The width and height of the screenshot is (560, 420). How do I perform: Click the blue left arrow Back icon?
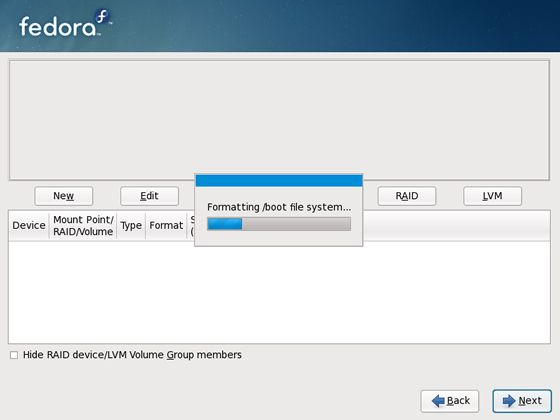[x=438, y=401]
